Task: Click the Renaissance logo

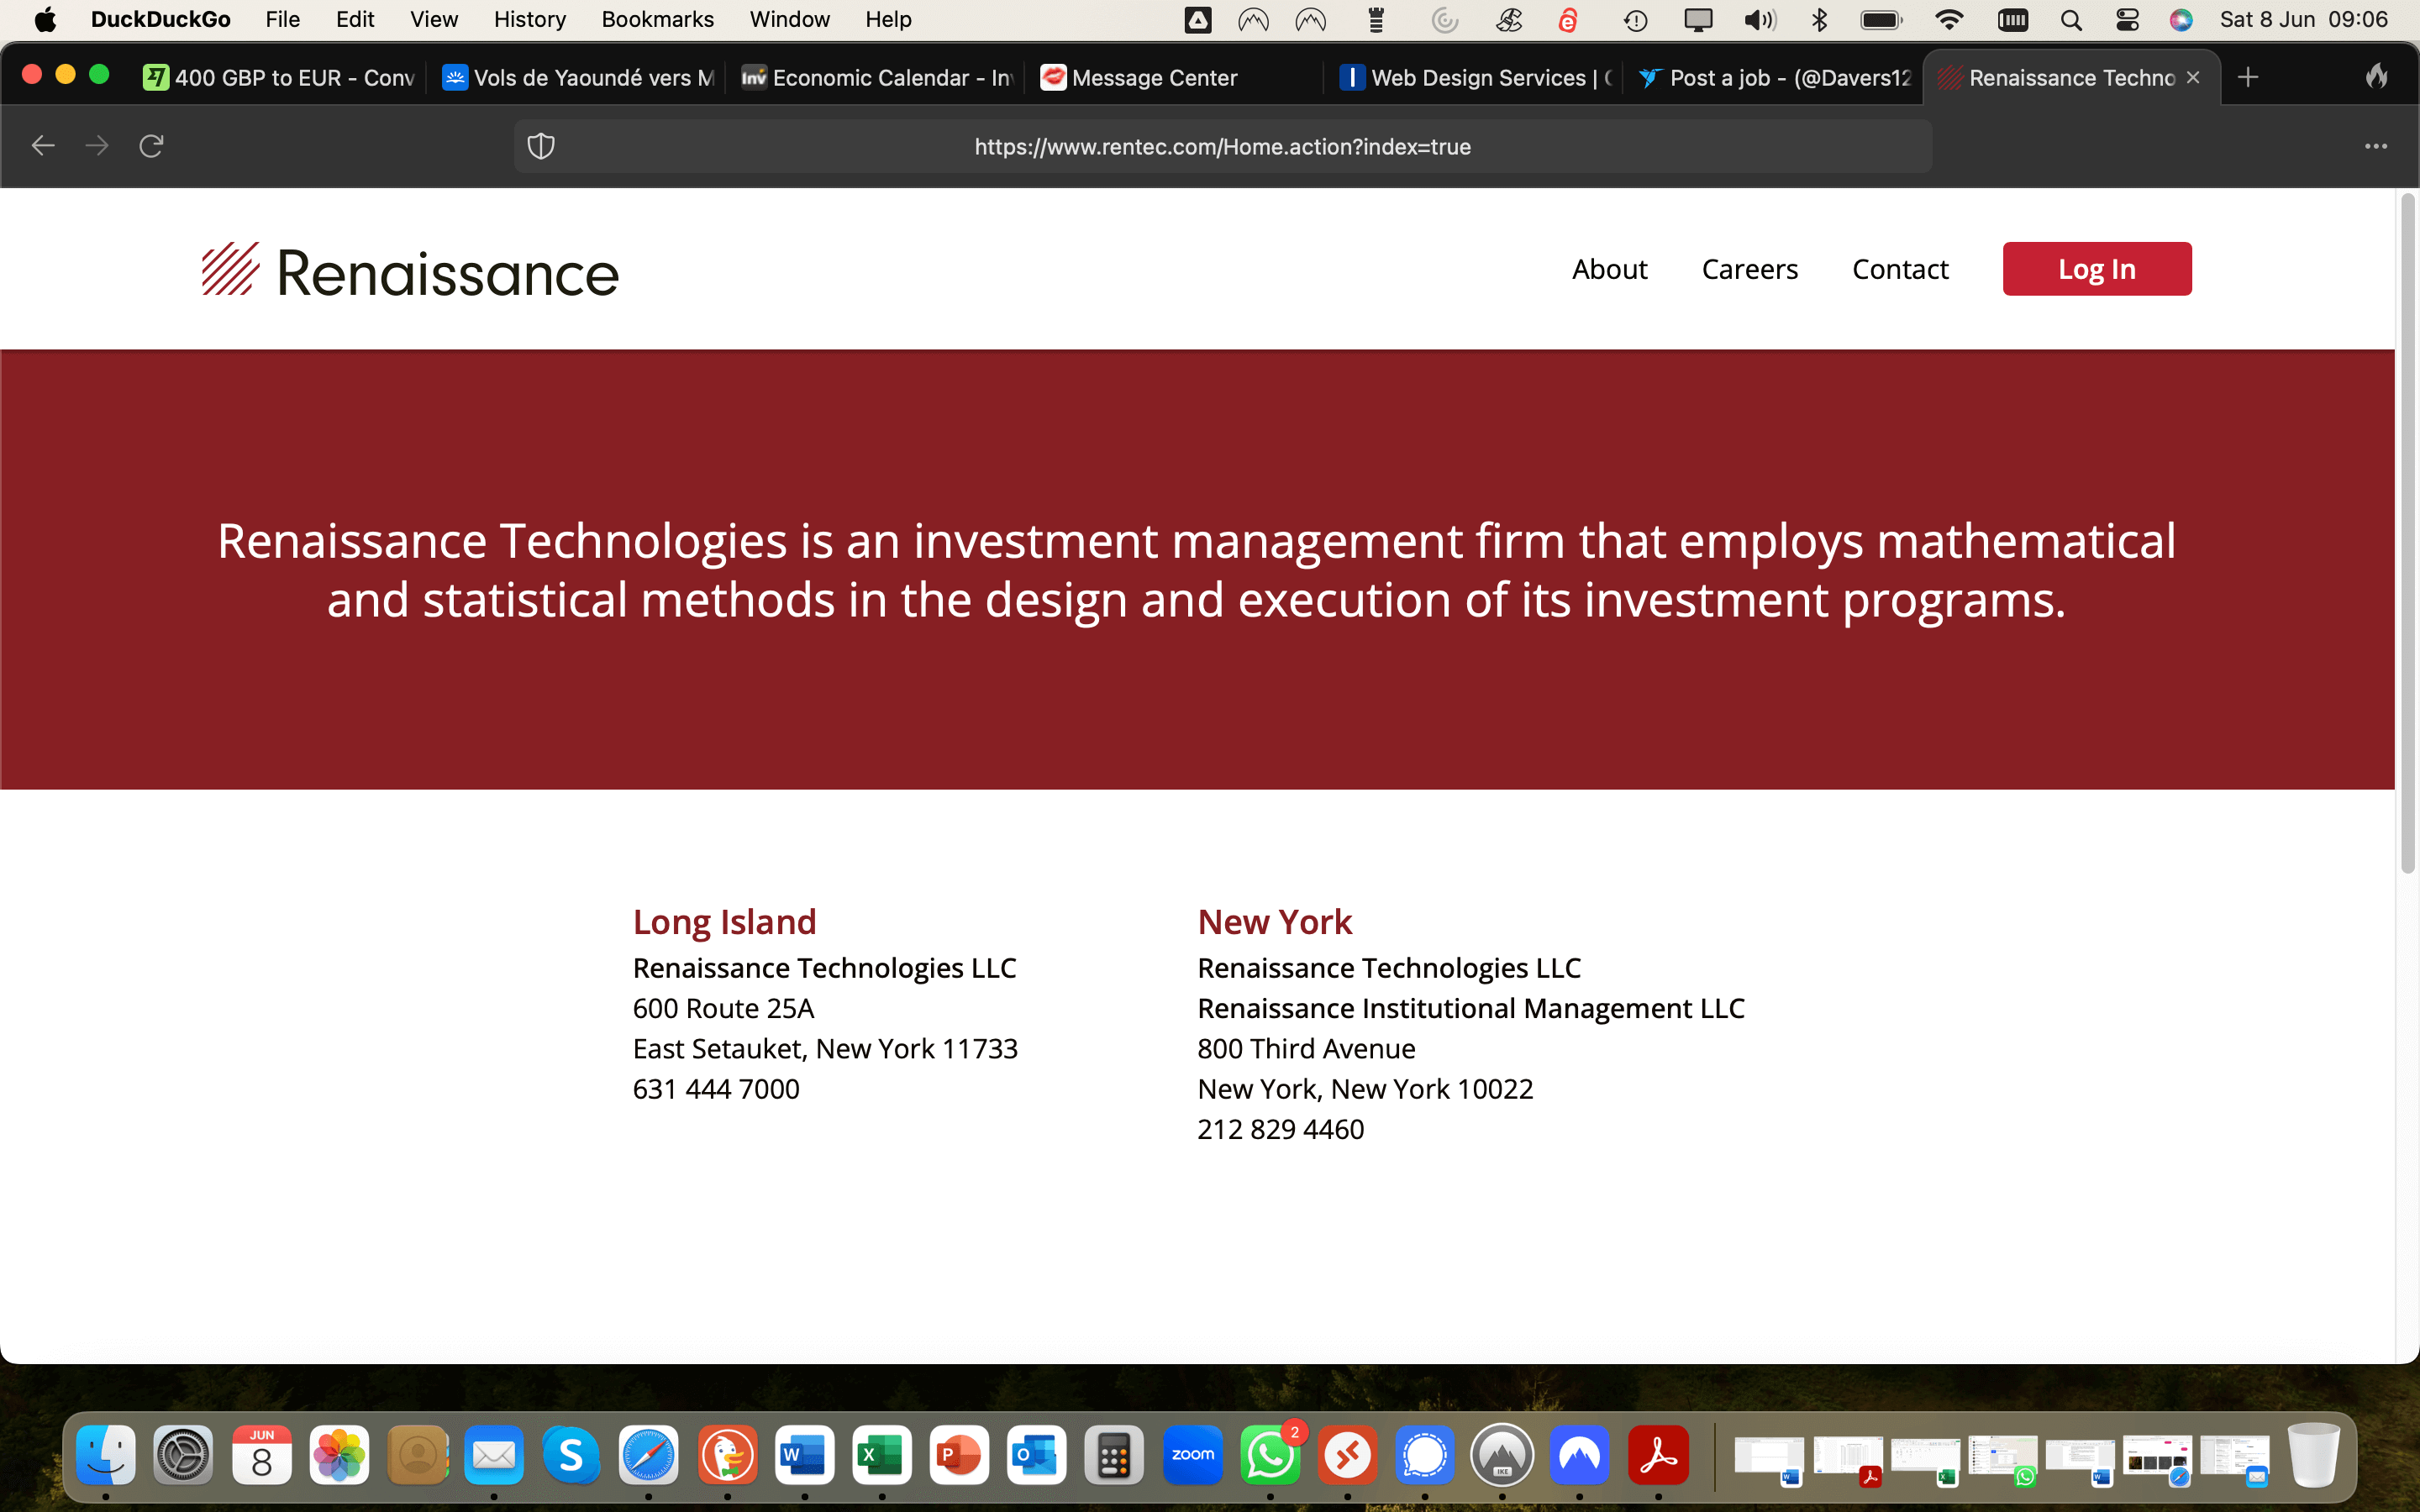Action: coord(410,271)
